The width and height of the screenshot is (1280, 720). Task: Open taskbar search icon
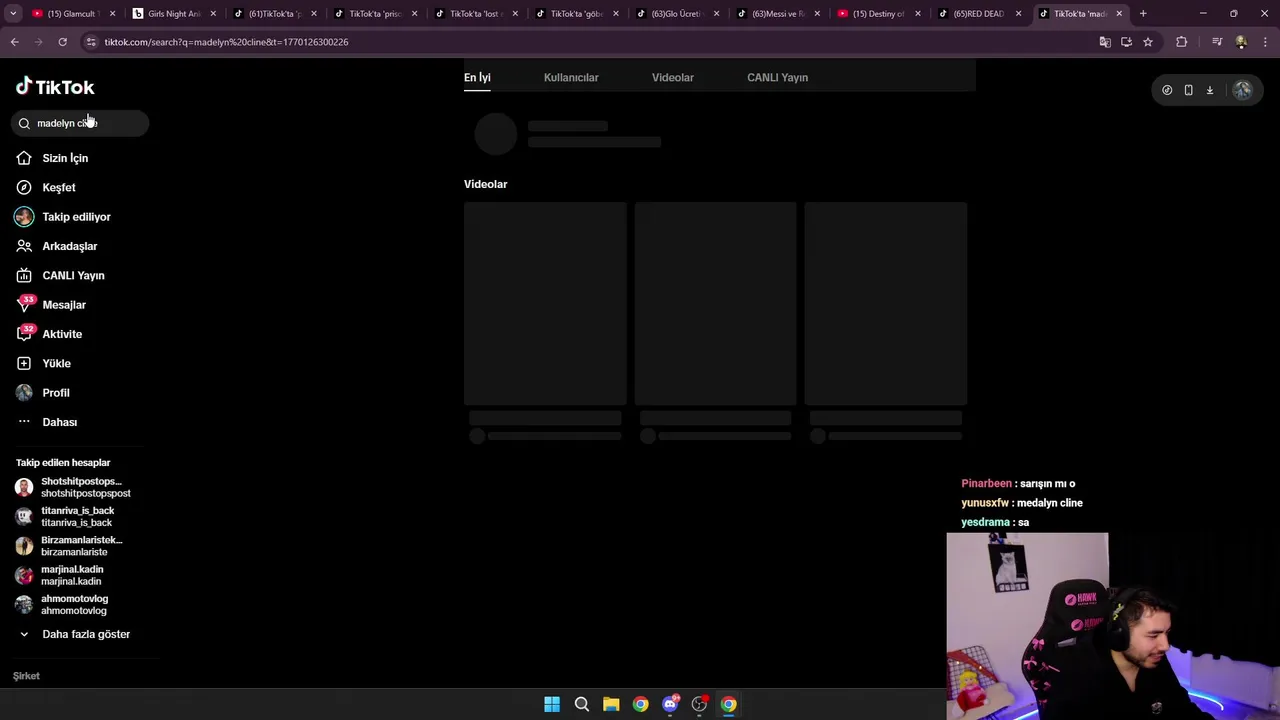coord(581,704)
